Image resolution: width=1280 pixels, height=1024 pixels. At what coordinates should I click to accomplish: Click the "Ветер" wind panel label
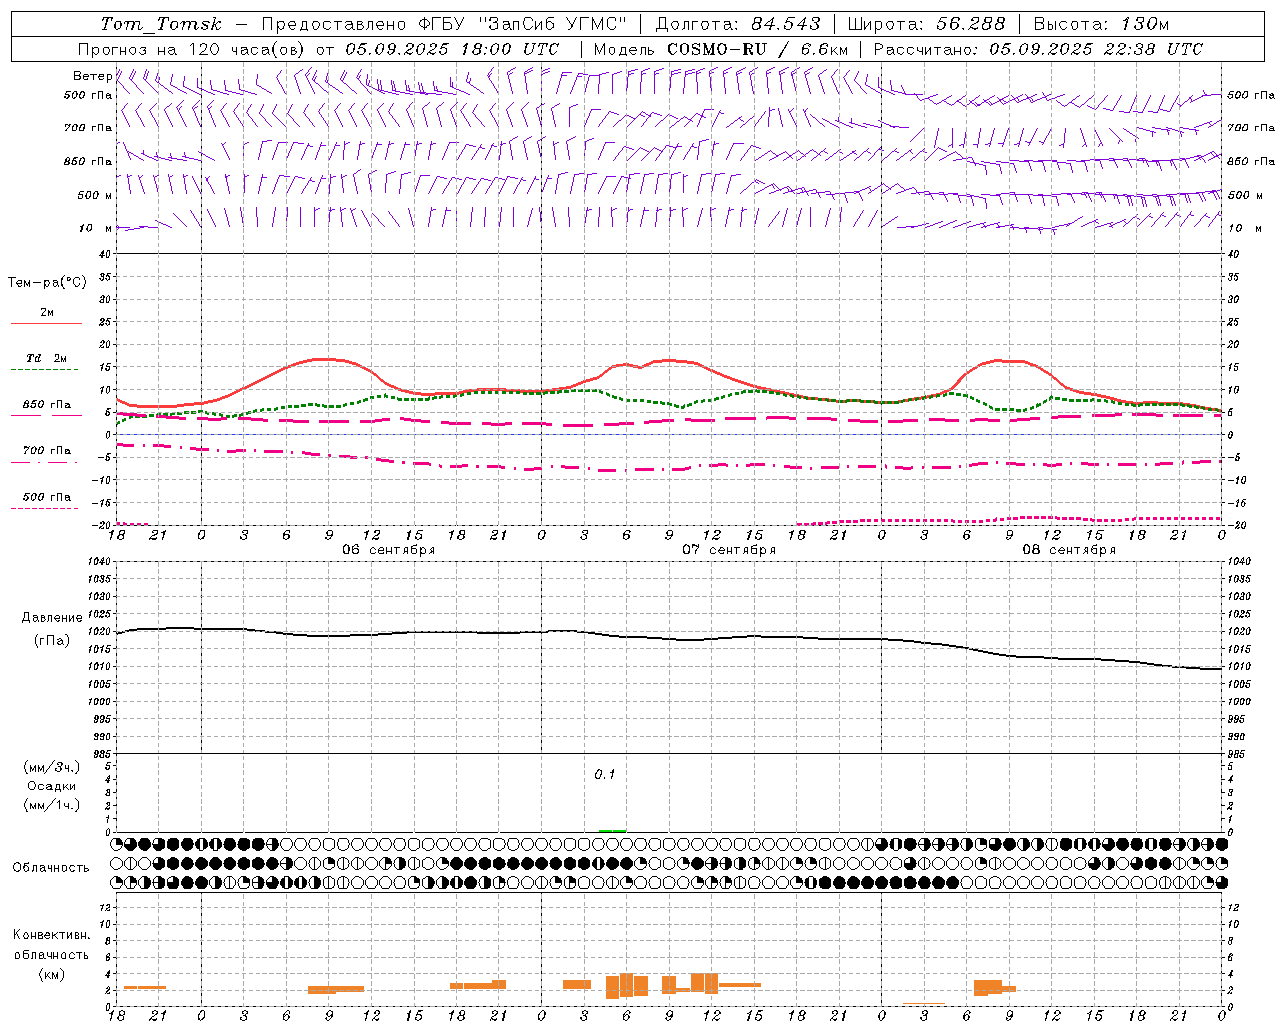click(x=92, y=76)
